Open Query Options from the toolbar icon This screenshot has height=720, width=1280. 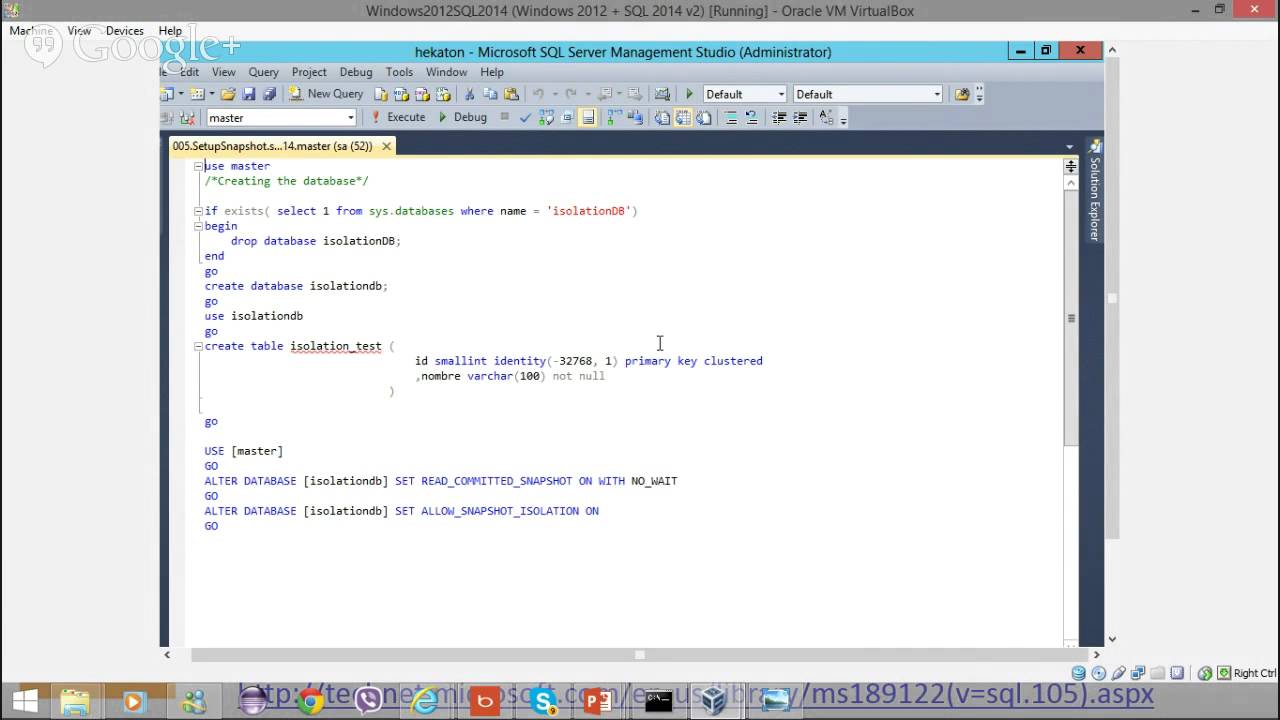pyautogui.click(x=566, y=117)
